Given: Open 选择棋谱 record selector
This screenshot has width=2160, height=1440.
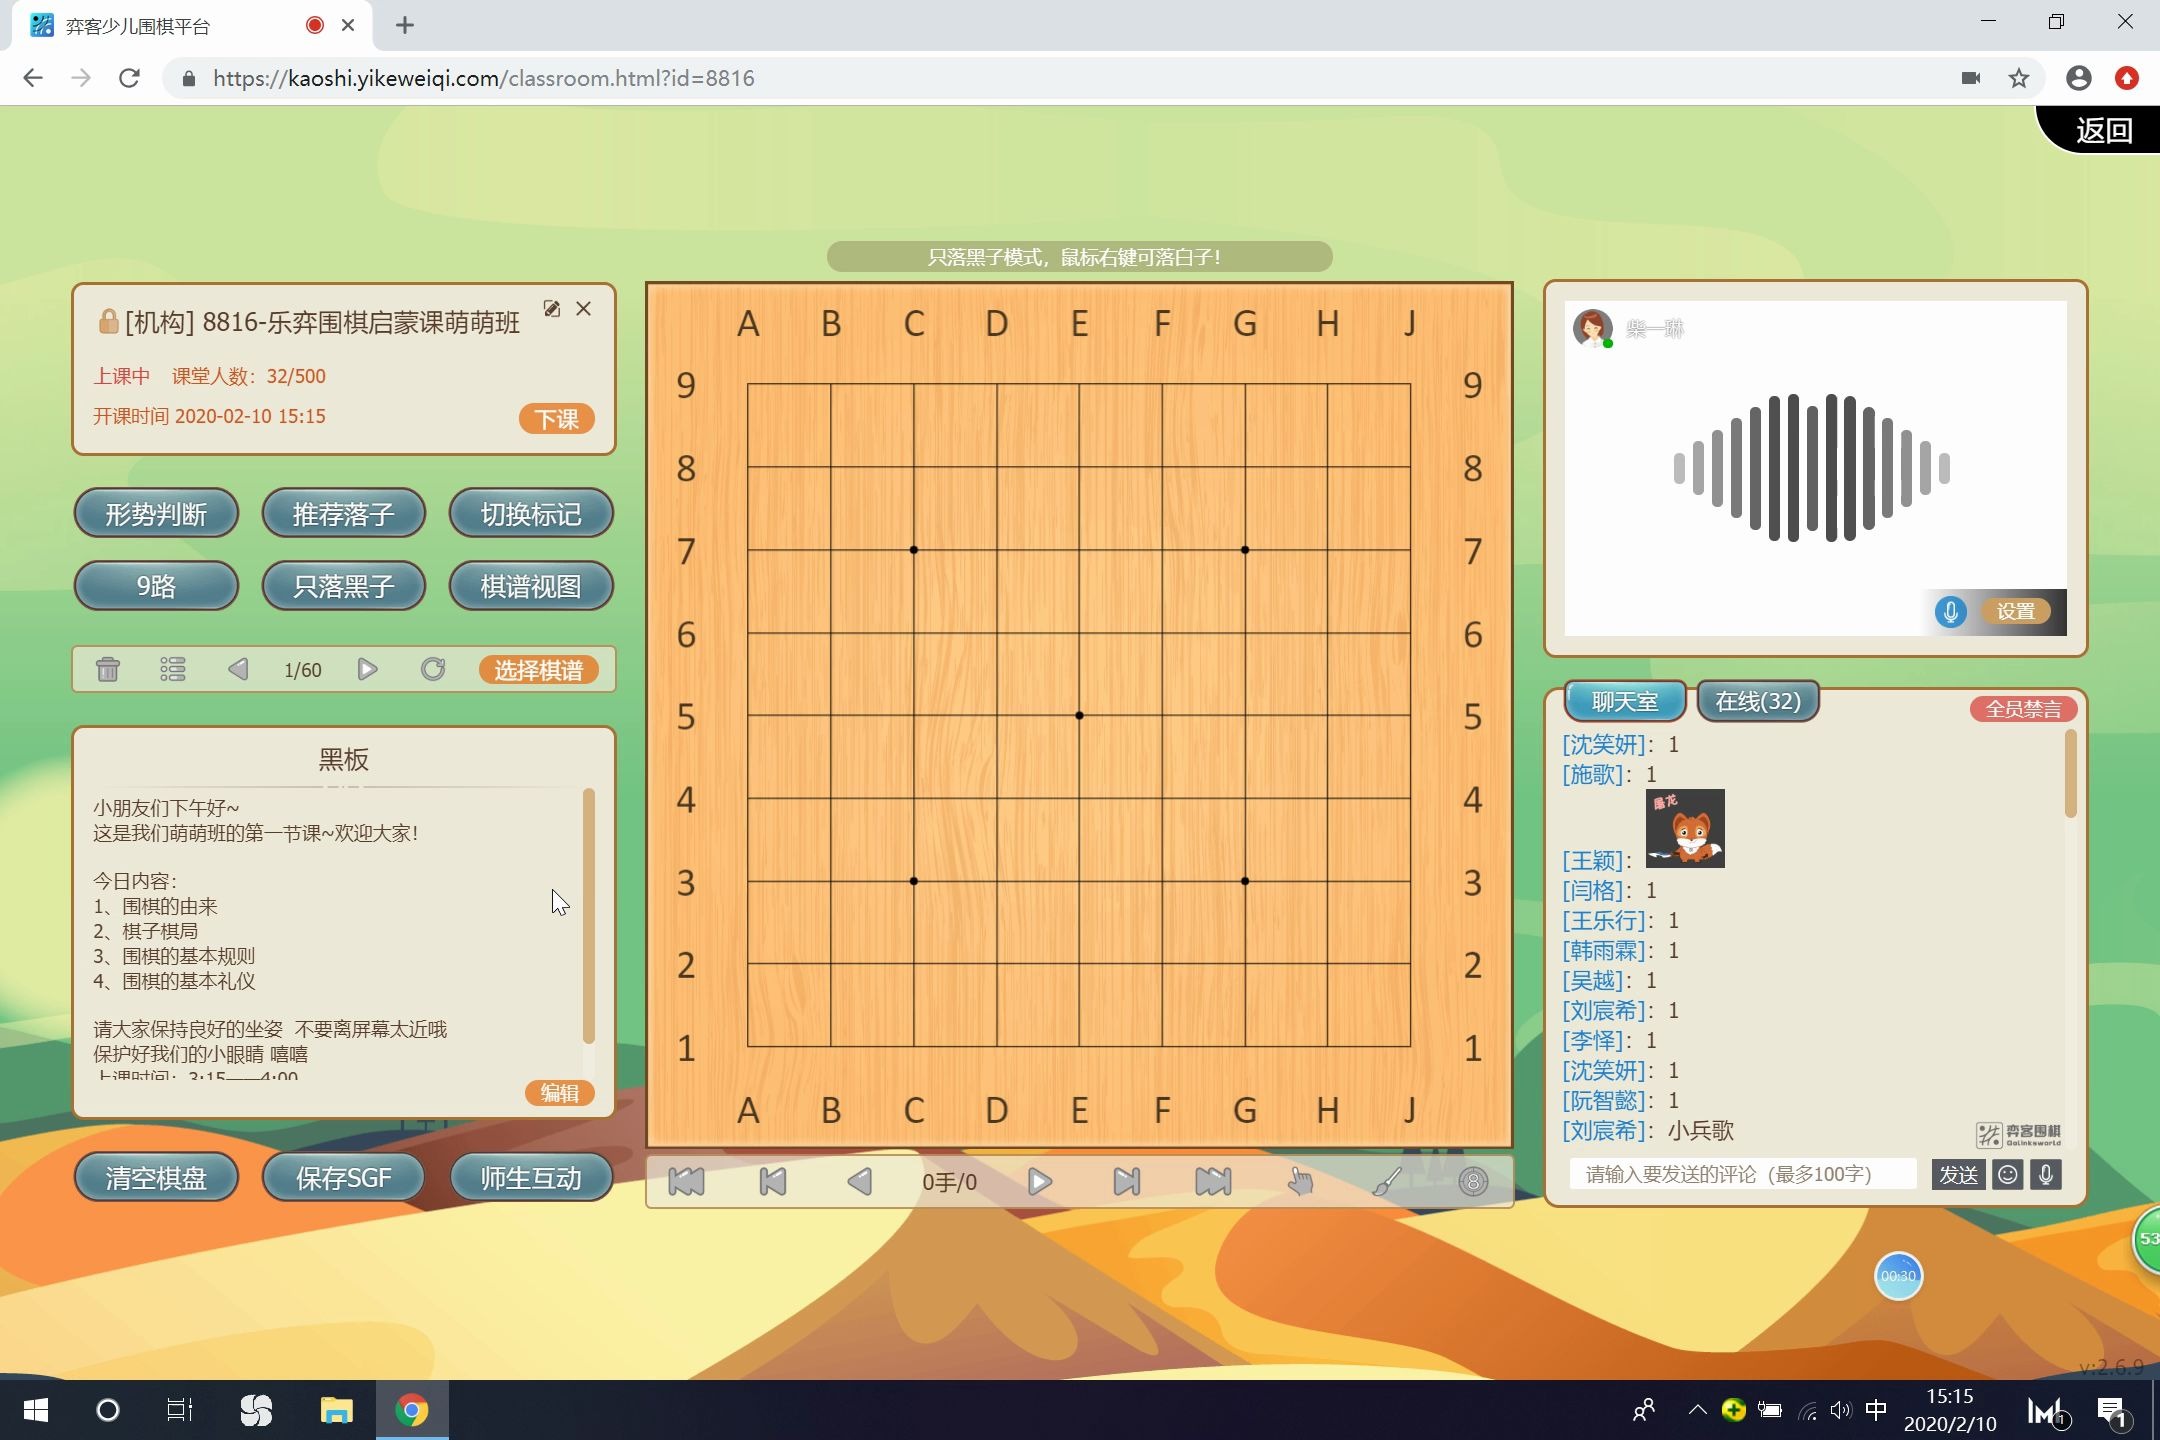Looking at the screenshot, I should coord(538,670).
